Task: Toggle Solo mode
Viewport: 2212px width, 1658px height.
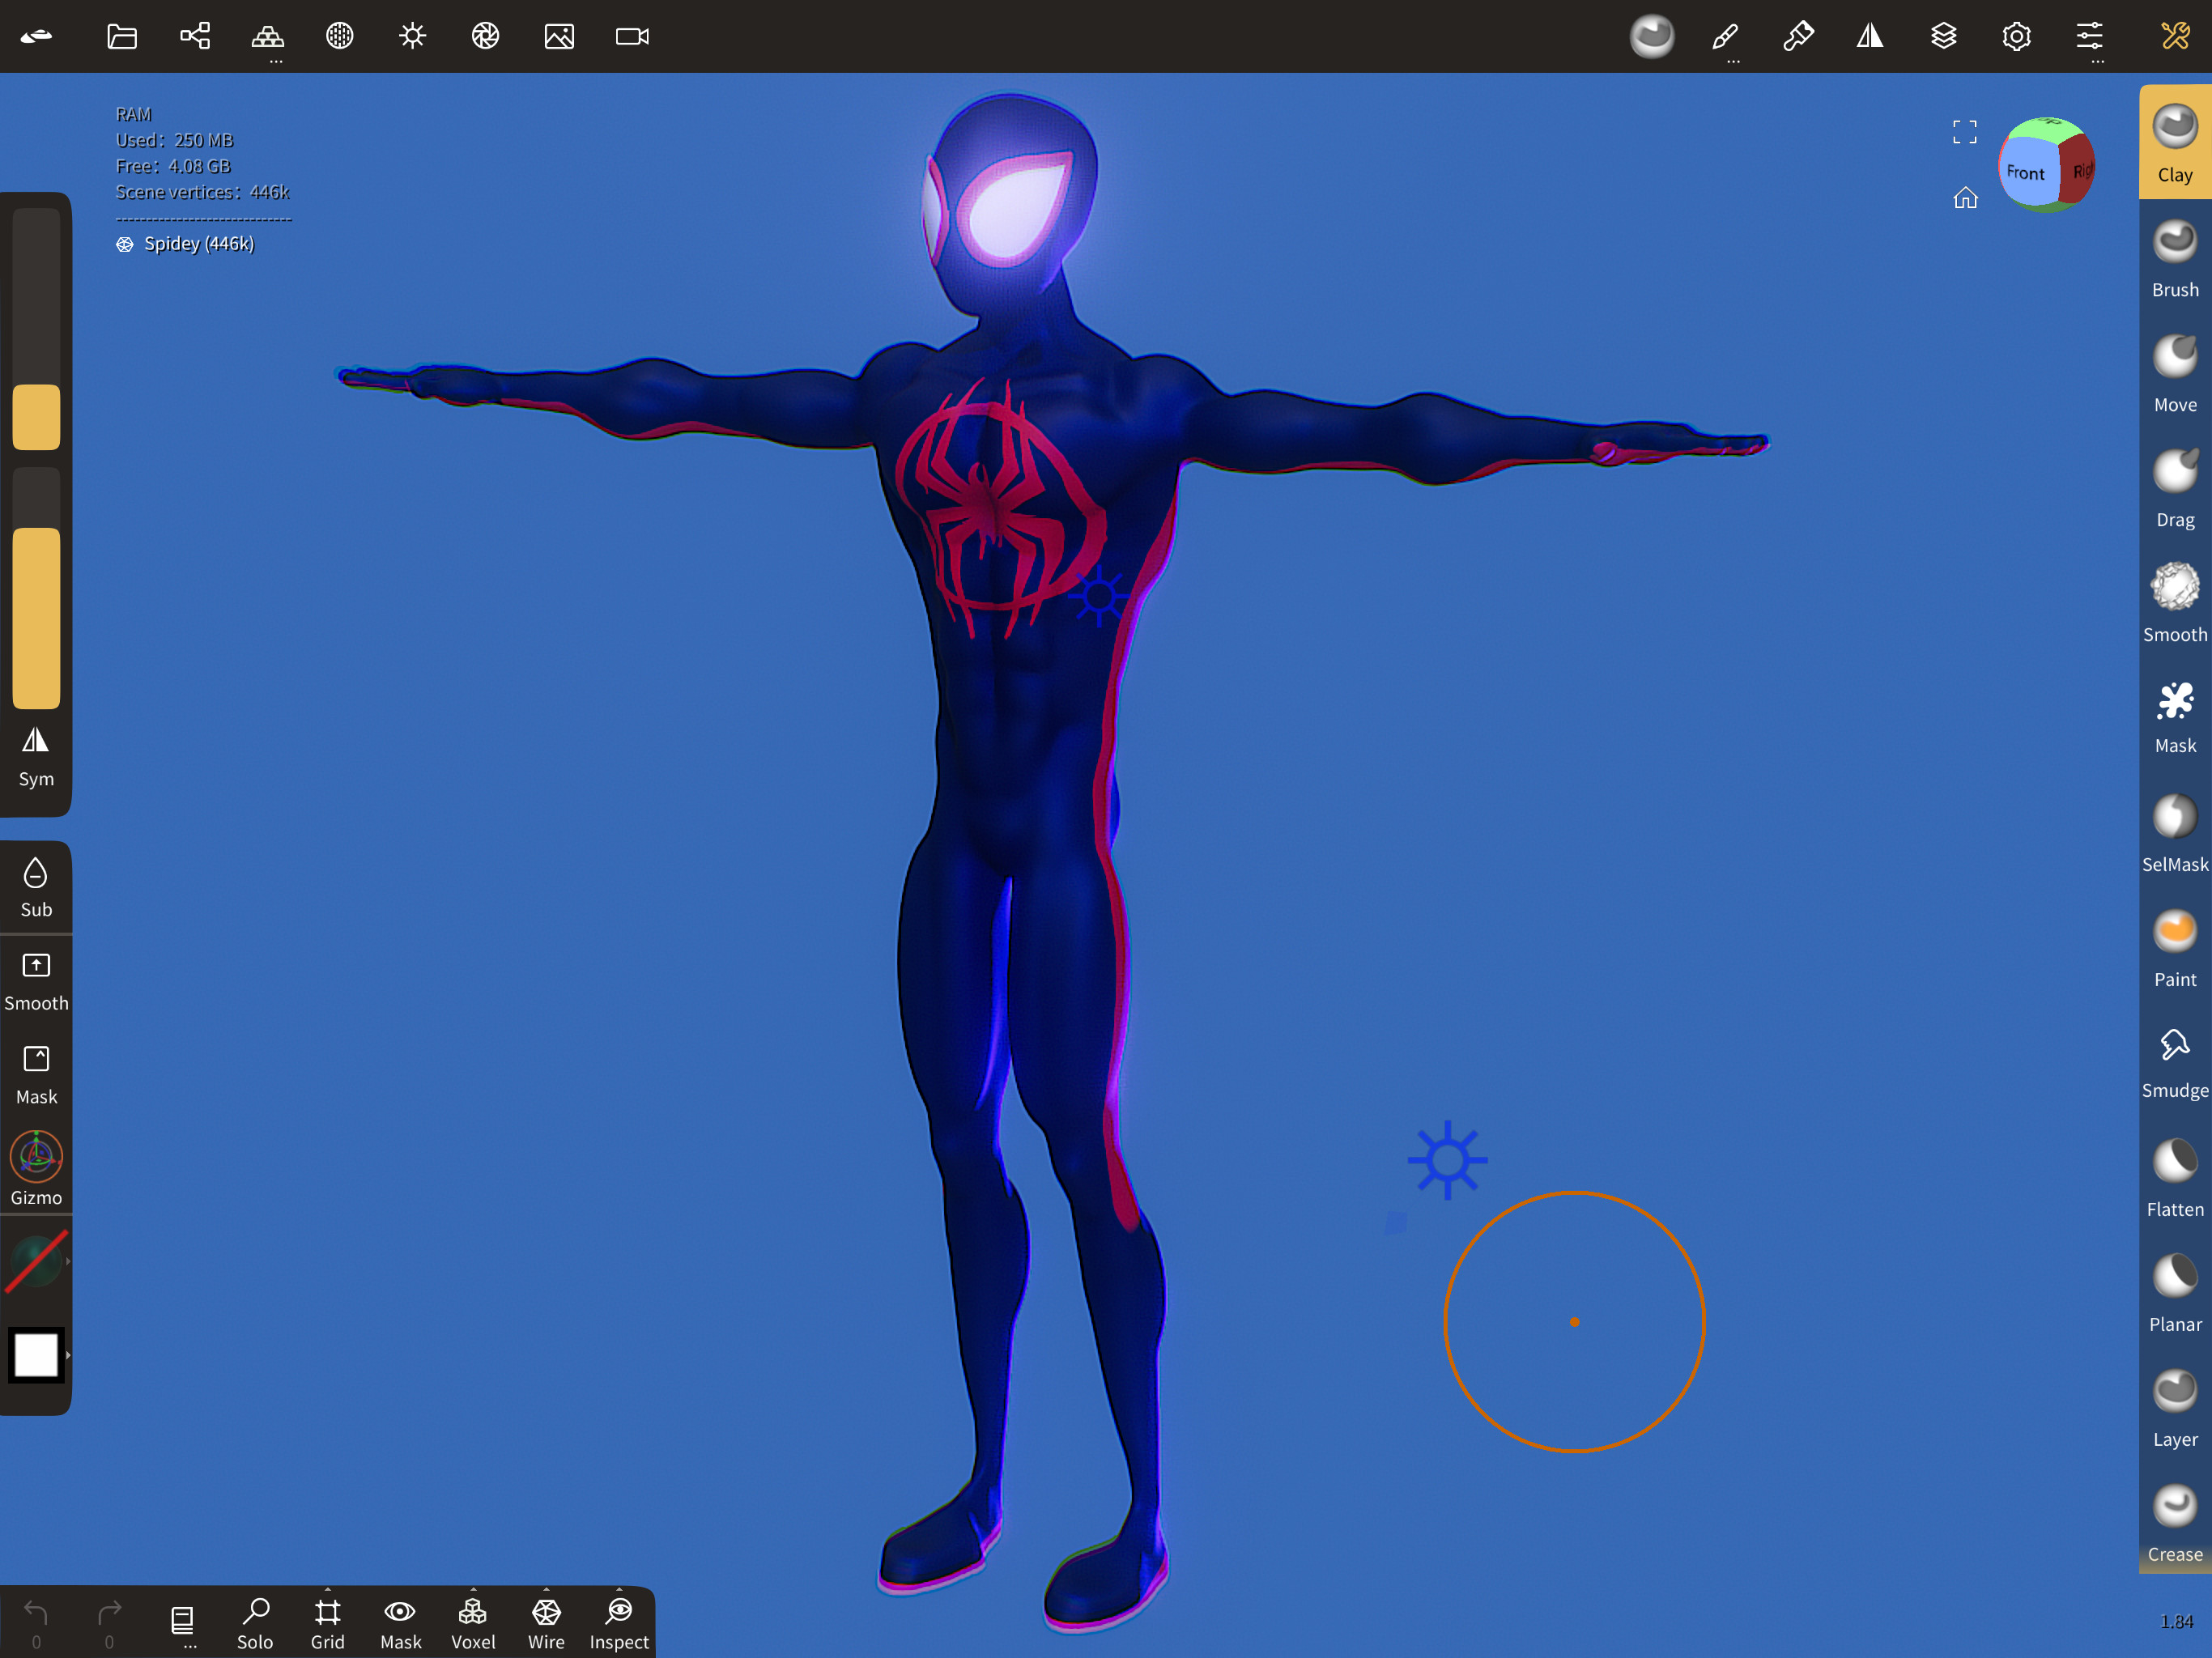Action: coord(255,1623)
